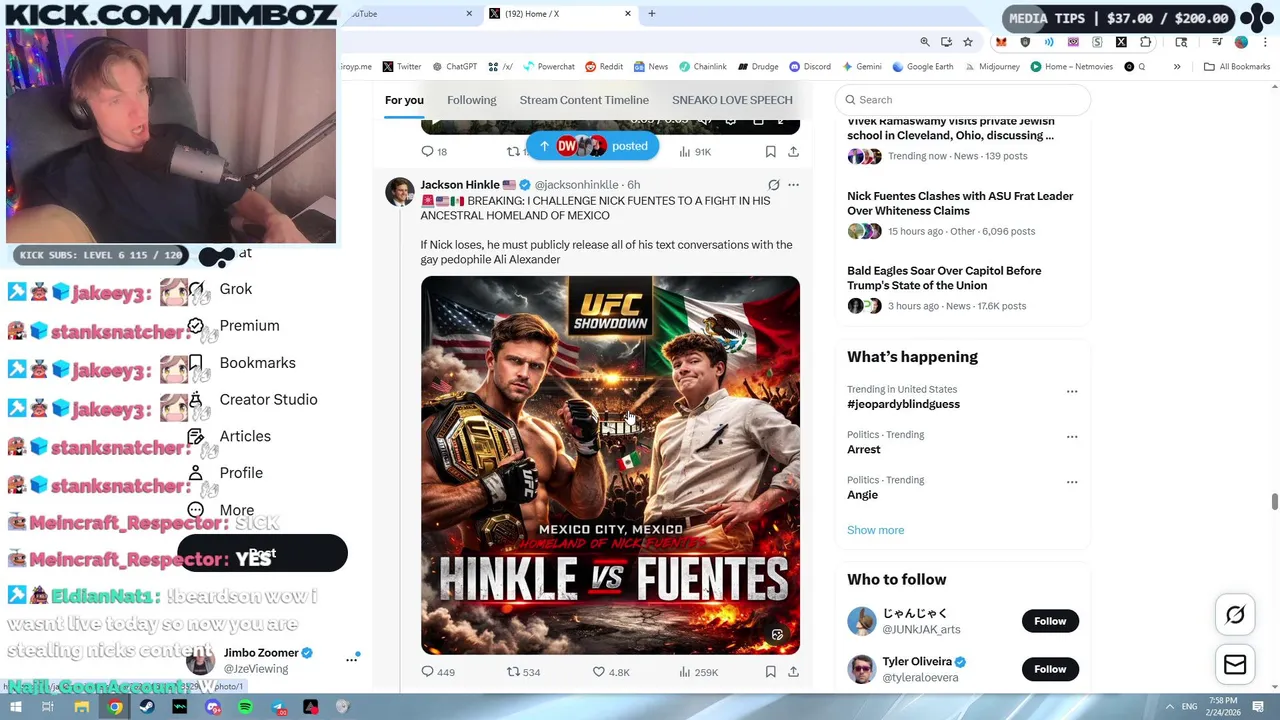Click the Windows Start button

16,707
